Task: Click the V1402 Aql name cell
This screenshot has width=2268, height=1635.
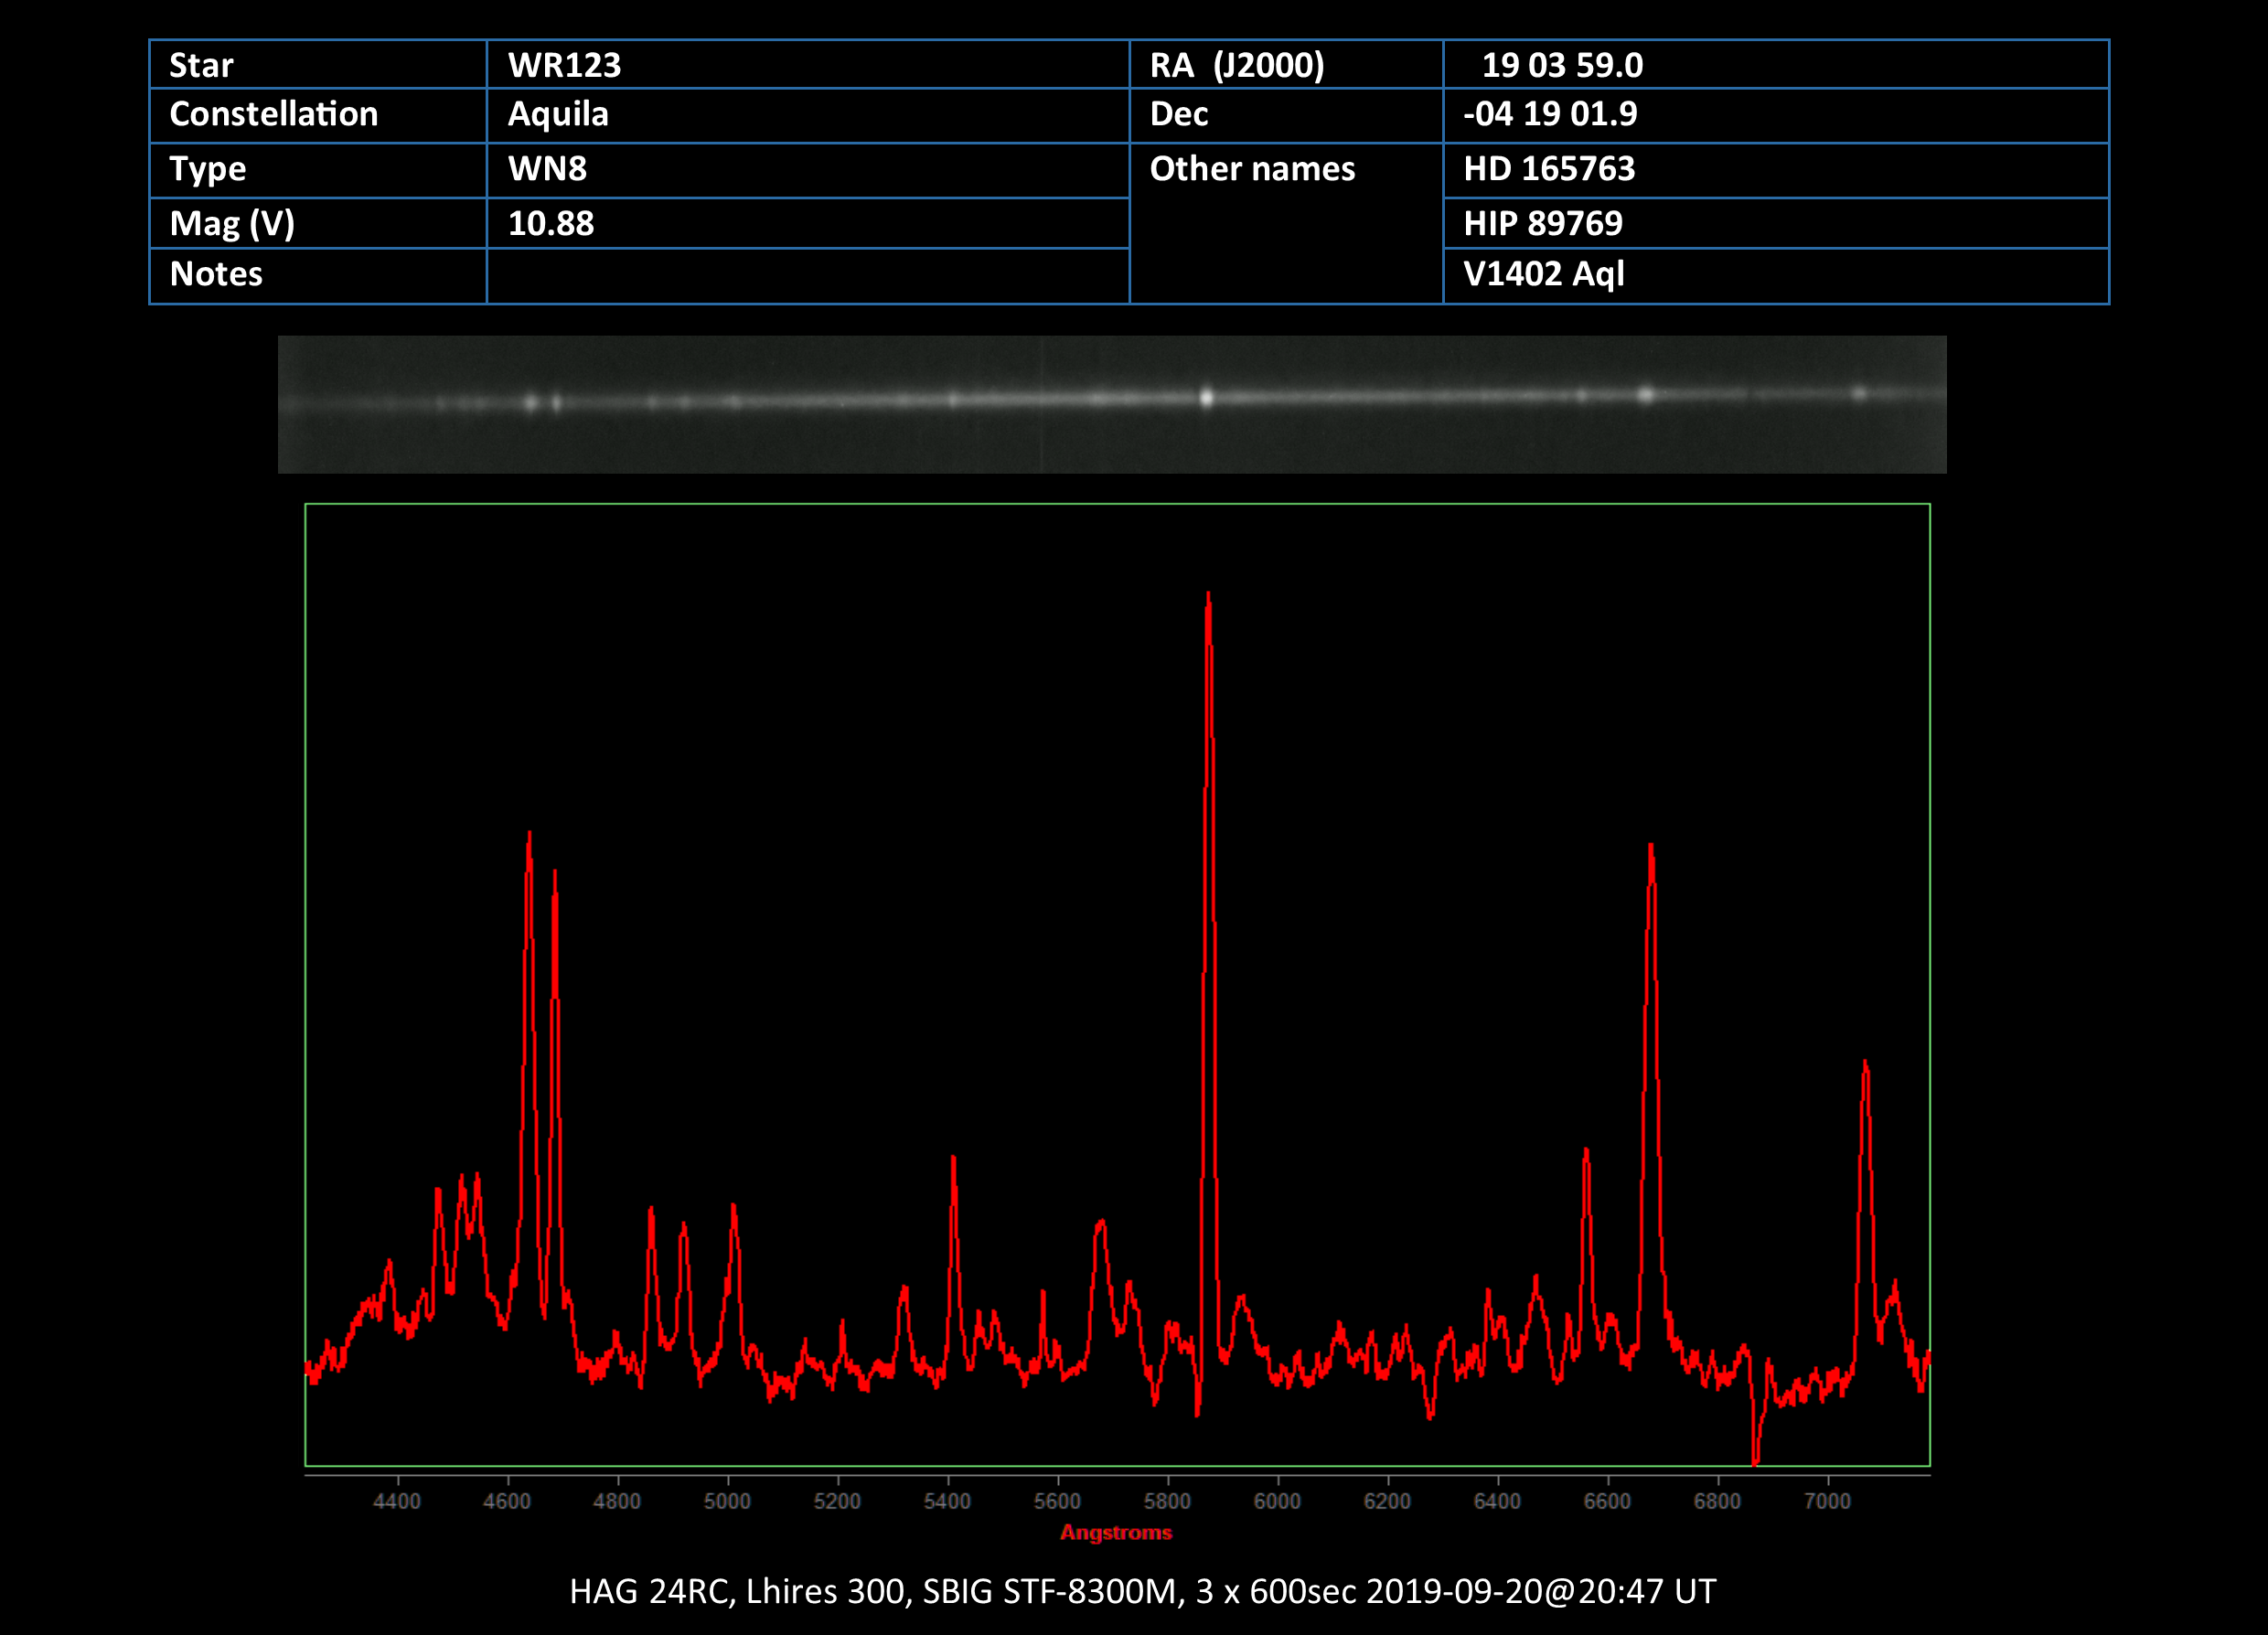Action: pyautogui.click(x=1543, y=274)
